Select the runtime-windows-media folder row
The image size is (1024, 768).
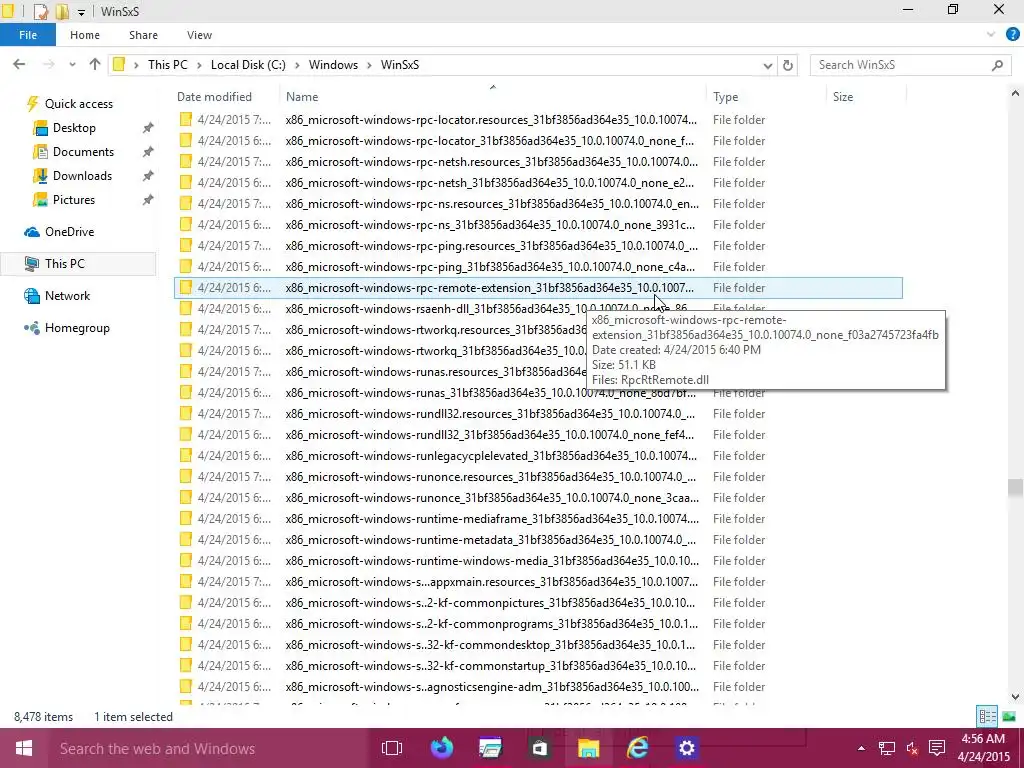(538, 560)
